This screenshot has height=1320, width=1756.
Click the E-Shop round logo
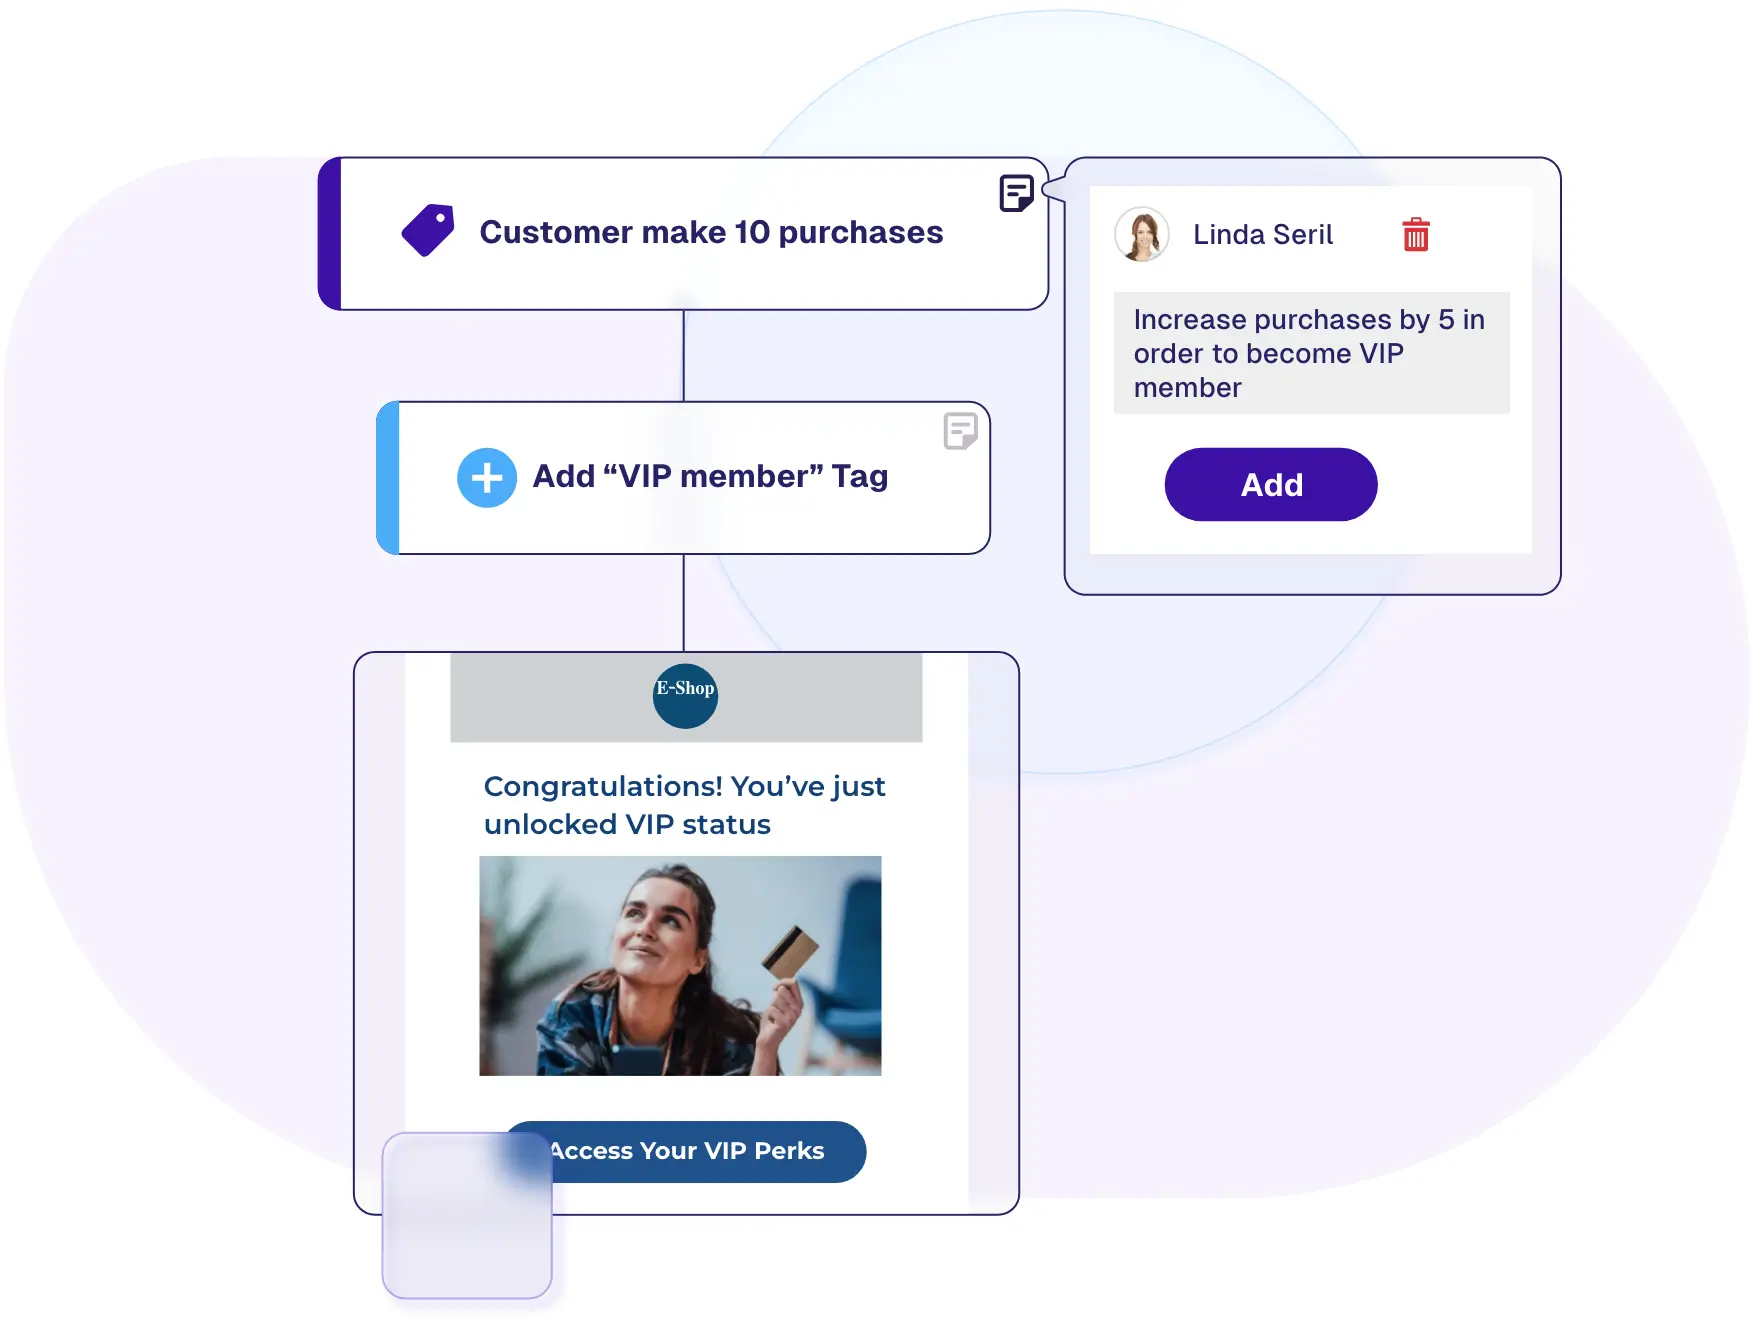point(685,696)
